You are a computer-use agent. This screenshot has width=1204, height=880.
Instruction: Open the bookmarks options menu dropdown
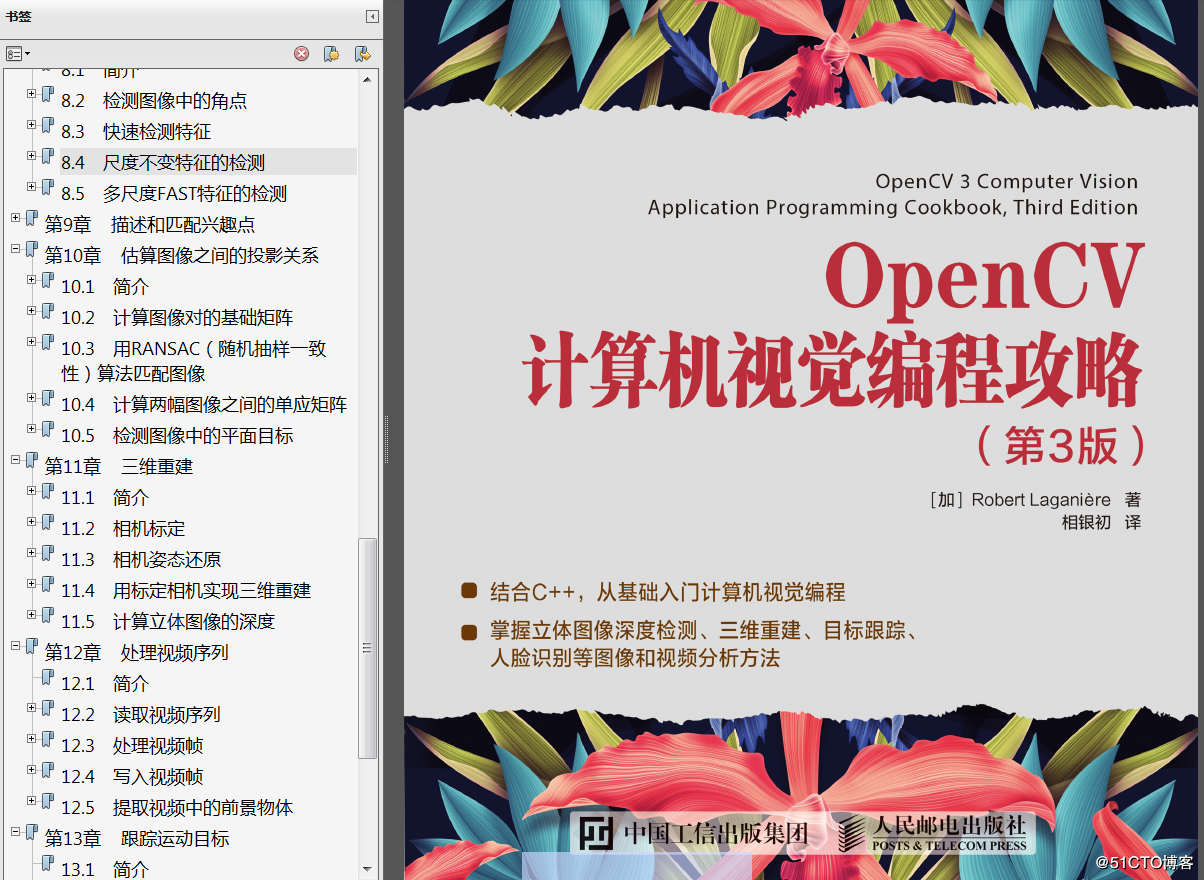(18, 53)
